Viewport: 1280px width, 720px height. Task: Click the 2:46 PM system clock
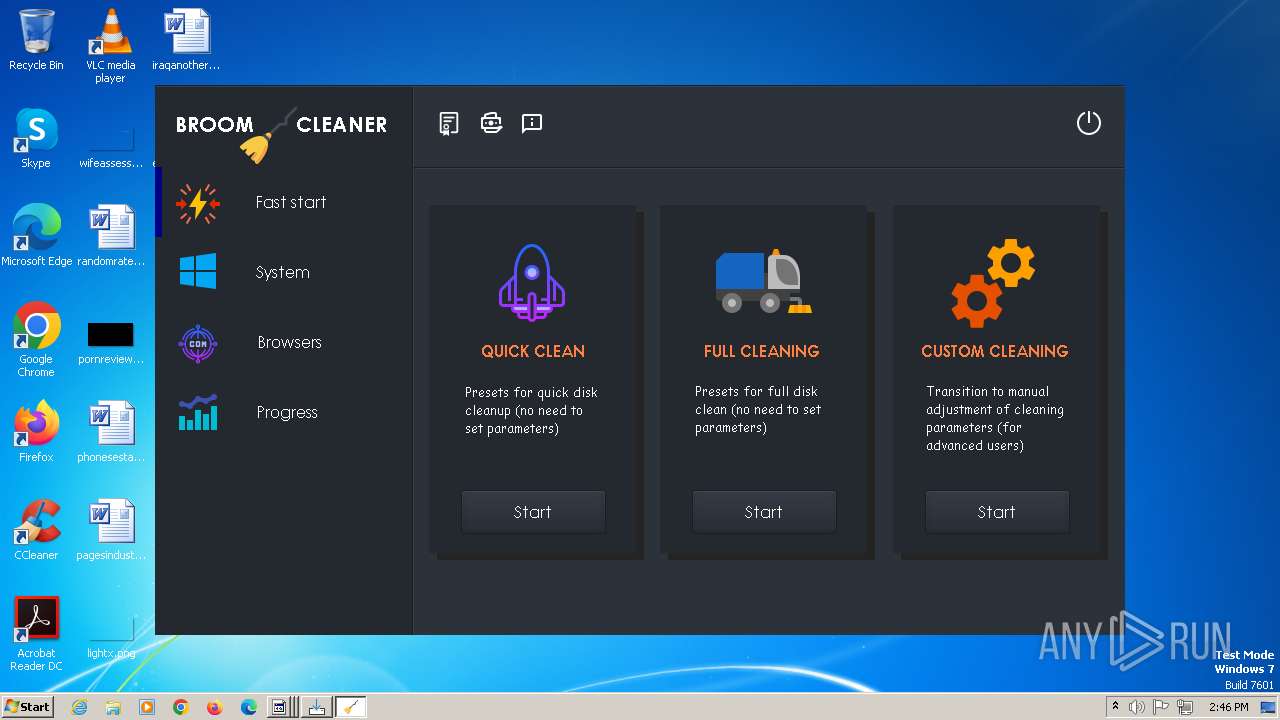tap(1228, 707)
